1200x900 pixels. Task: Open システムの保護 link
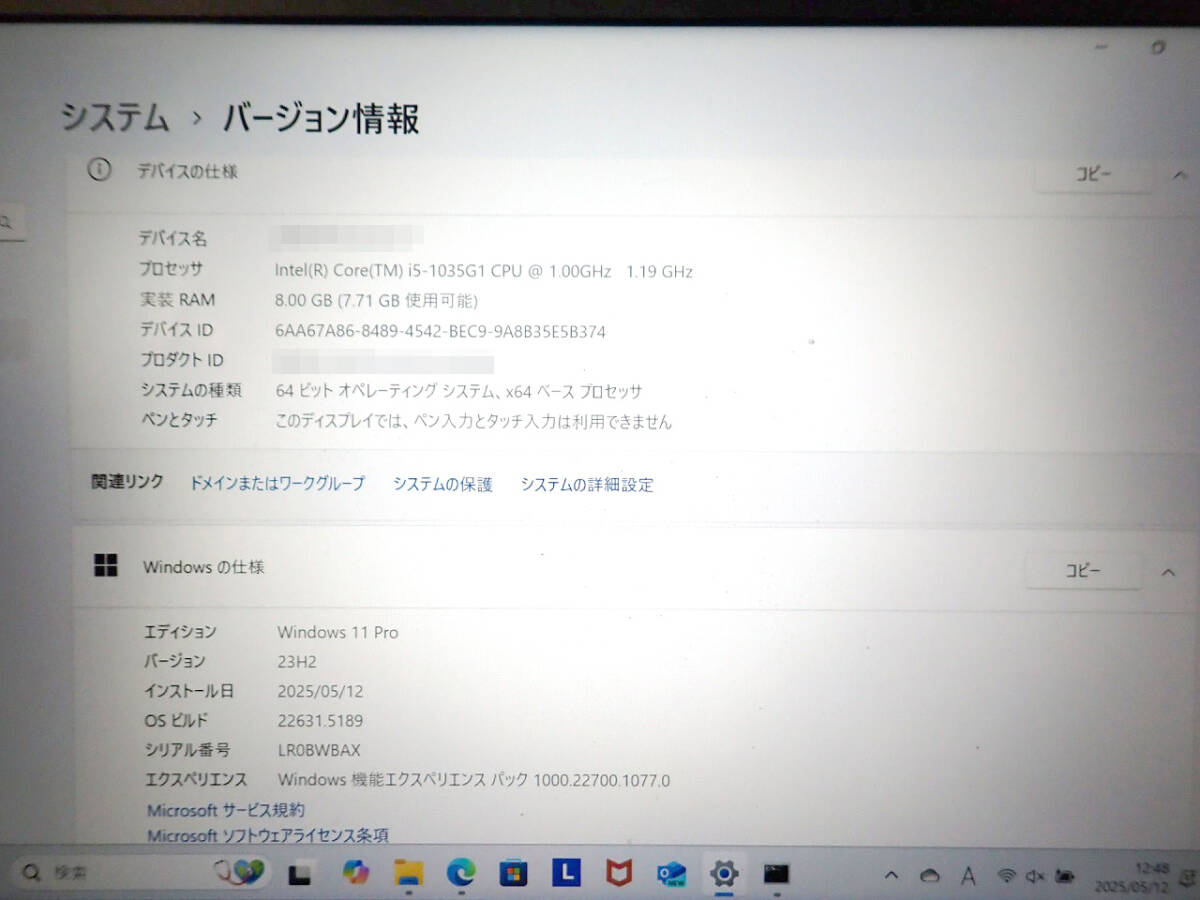click(x=442, y=484)
